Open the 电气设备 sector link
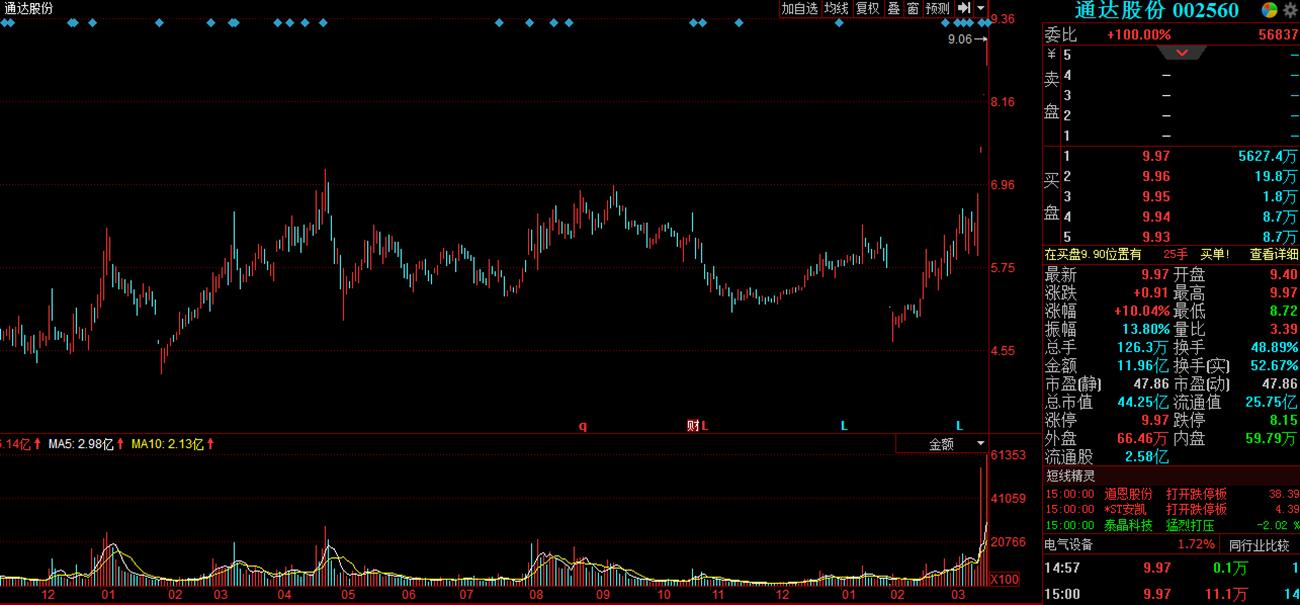 pyautogui.click(x=1068, y=545)
